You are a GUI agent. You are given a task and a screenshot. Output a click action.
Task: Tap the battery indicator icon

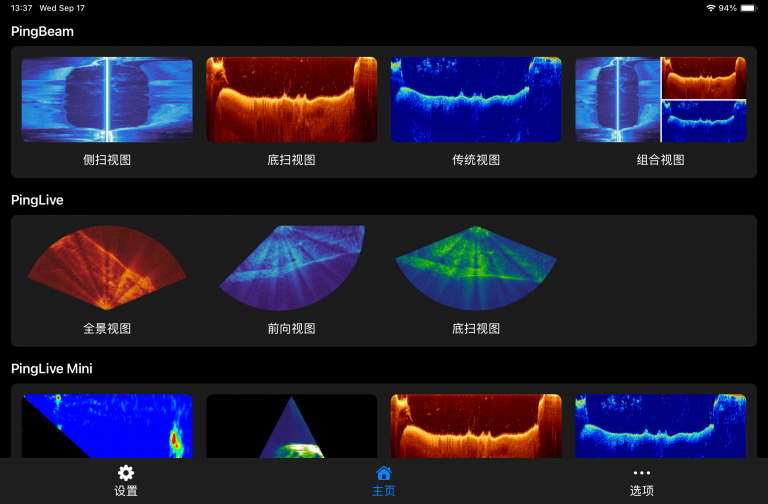point(750,8)
